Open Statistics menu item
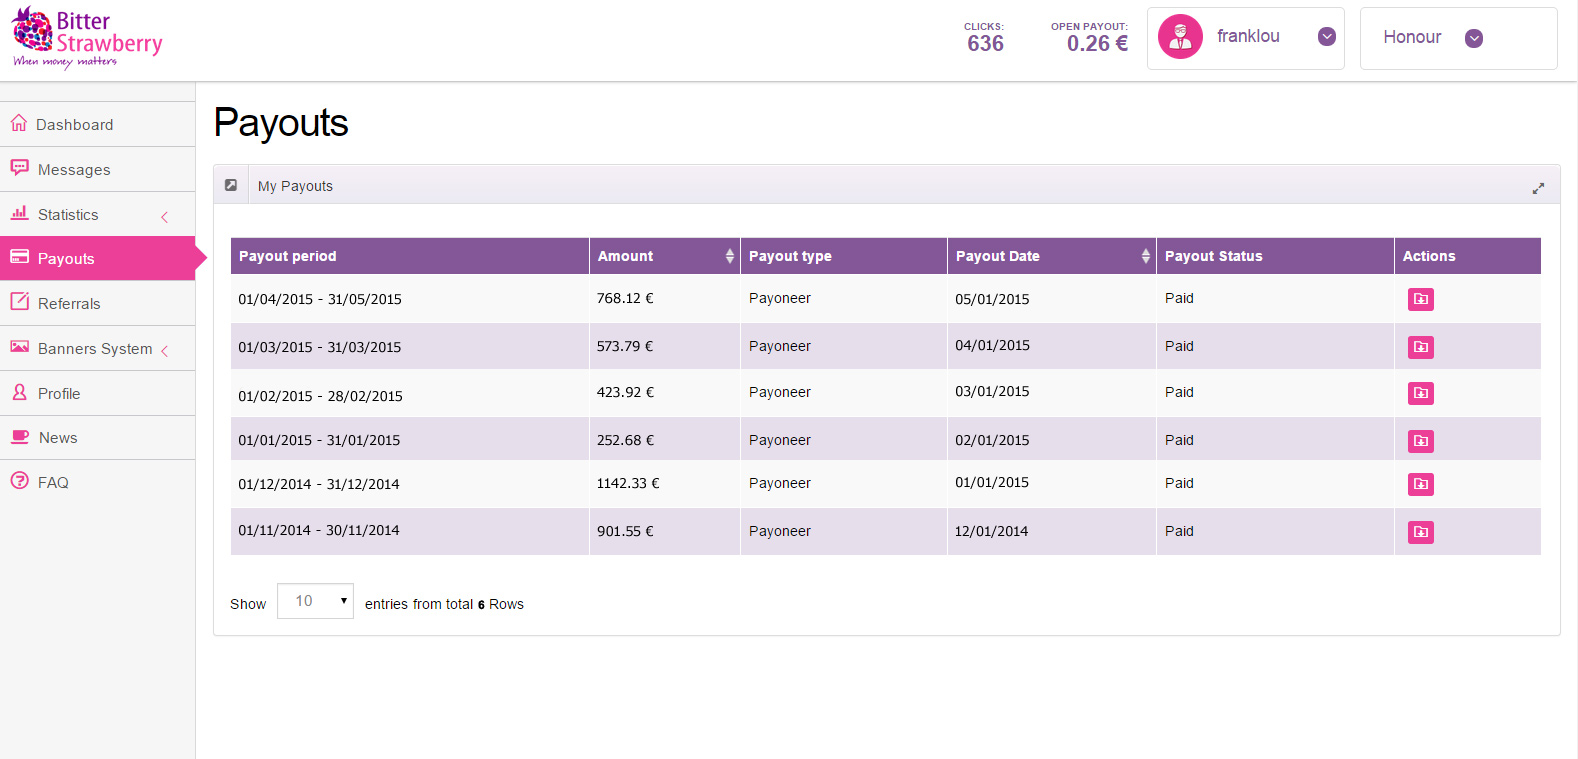The height and width of the screenshot is (759, 1578). coord(98,214)
